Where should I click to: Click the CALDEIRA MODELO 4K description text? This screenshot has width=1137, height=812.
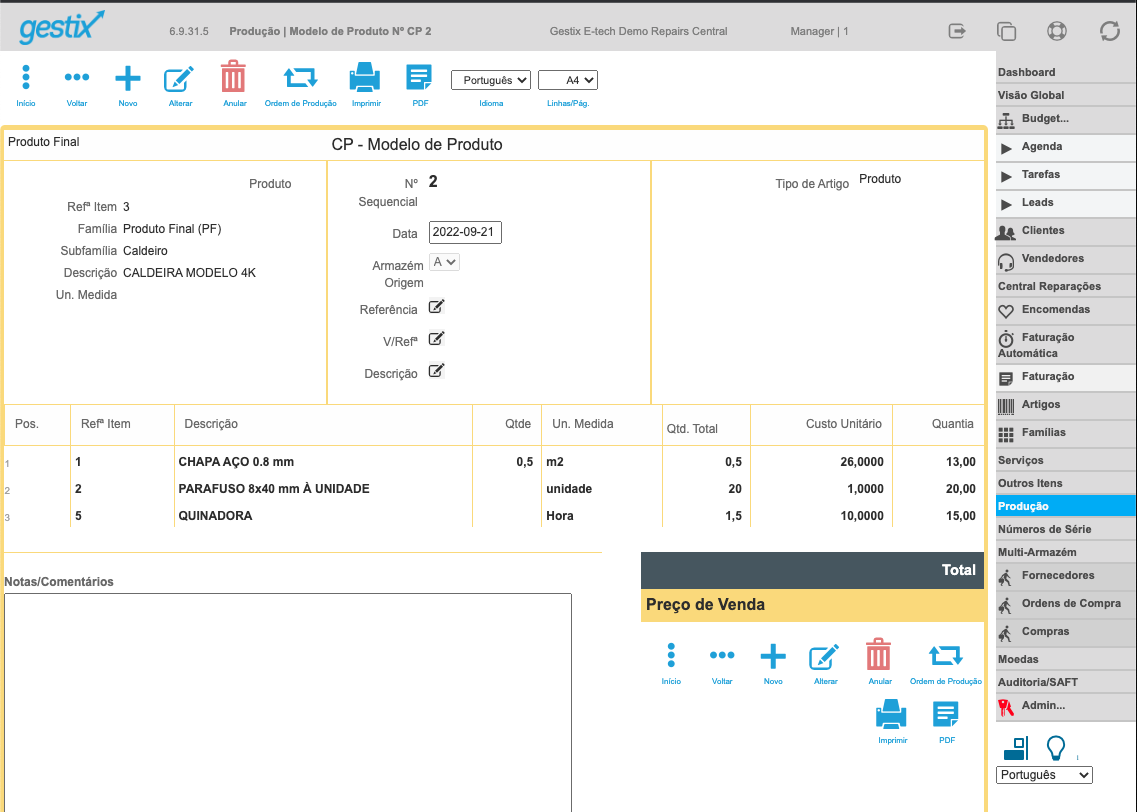(x=189, y=273)
